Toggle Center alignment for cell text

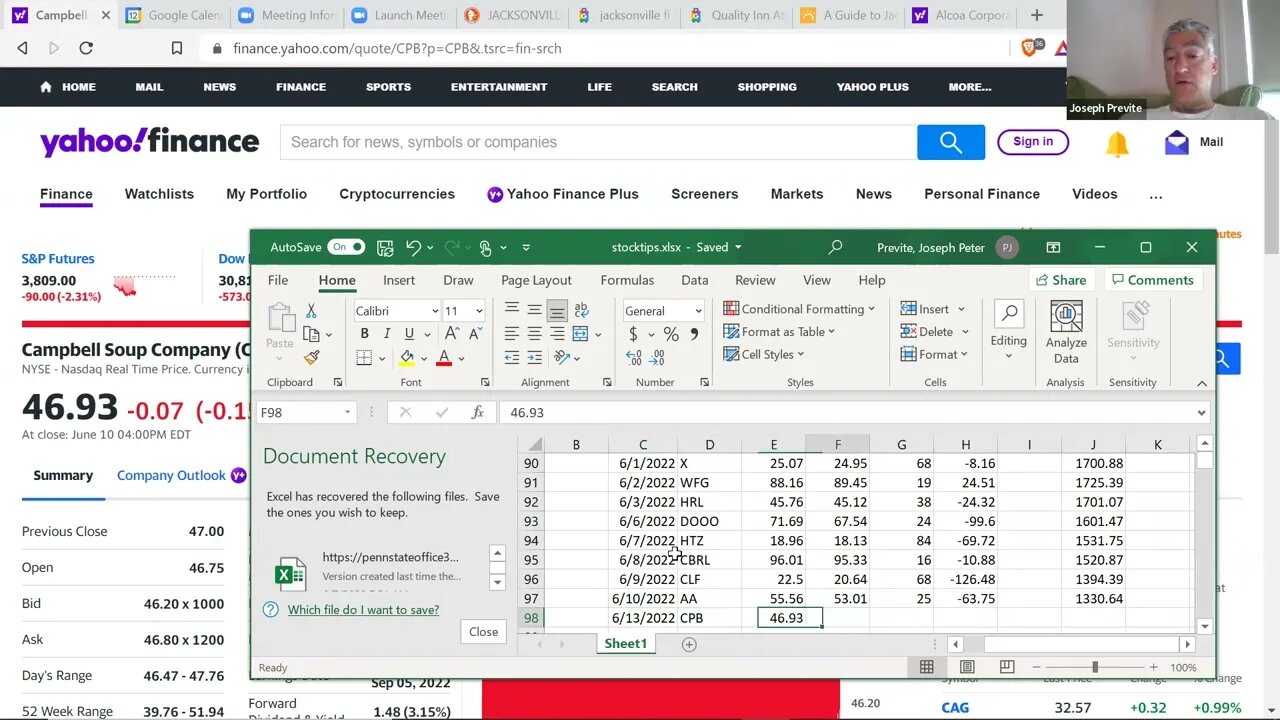coord(535,334)
